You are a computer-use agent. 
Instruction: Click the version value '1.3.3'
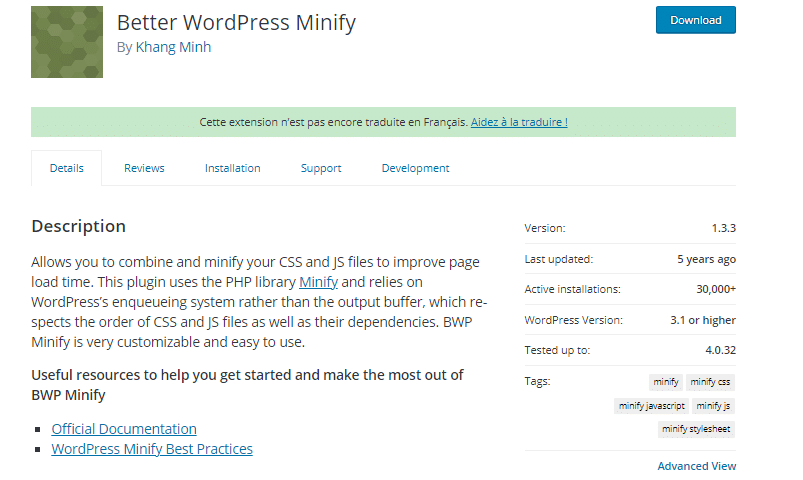pos(724,228)
